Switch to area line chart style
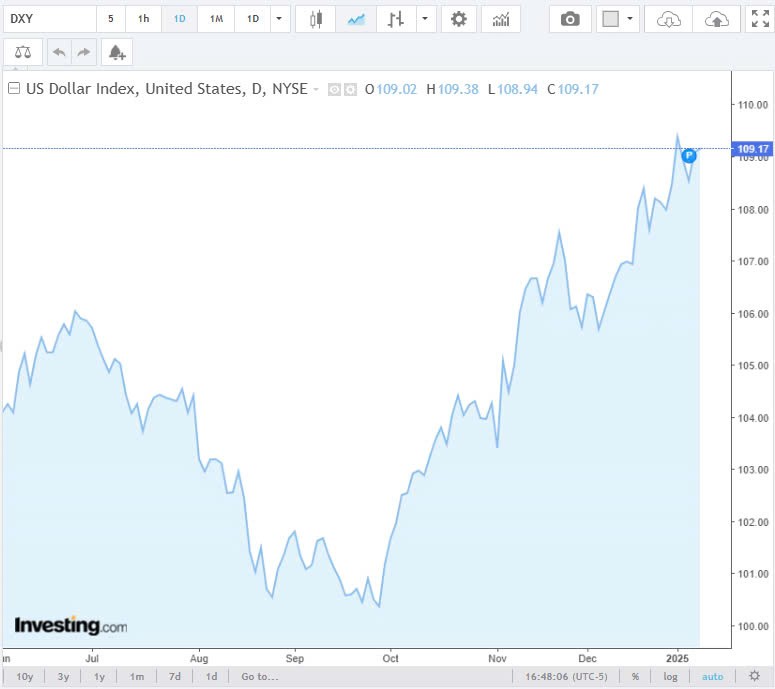This screenshot has width=775, height=689. pos(356,19)
